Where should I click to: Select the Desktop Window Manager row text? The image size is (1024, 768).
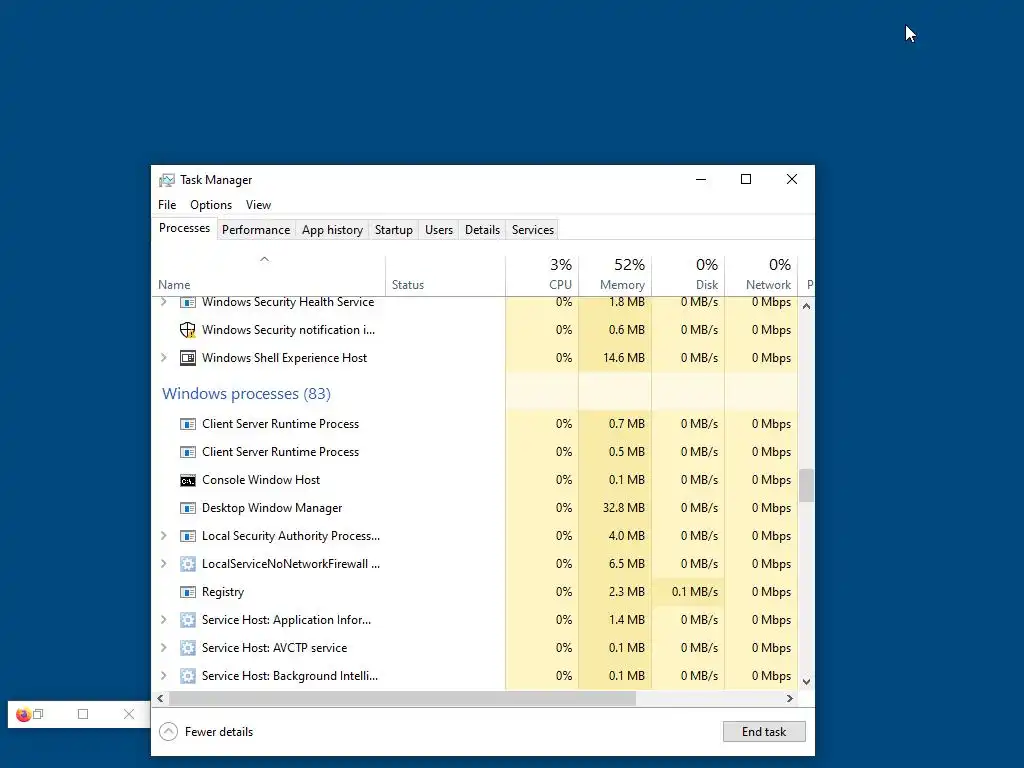[x=272, y=508]
